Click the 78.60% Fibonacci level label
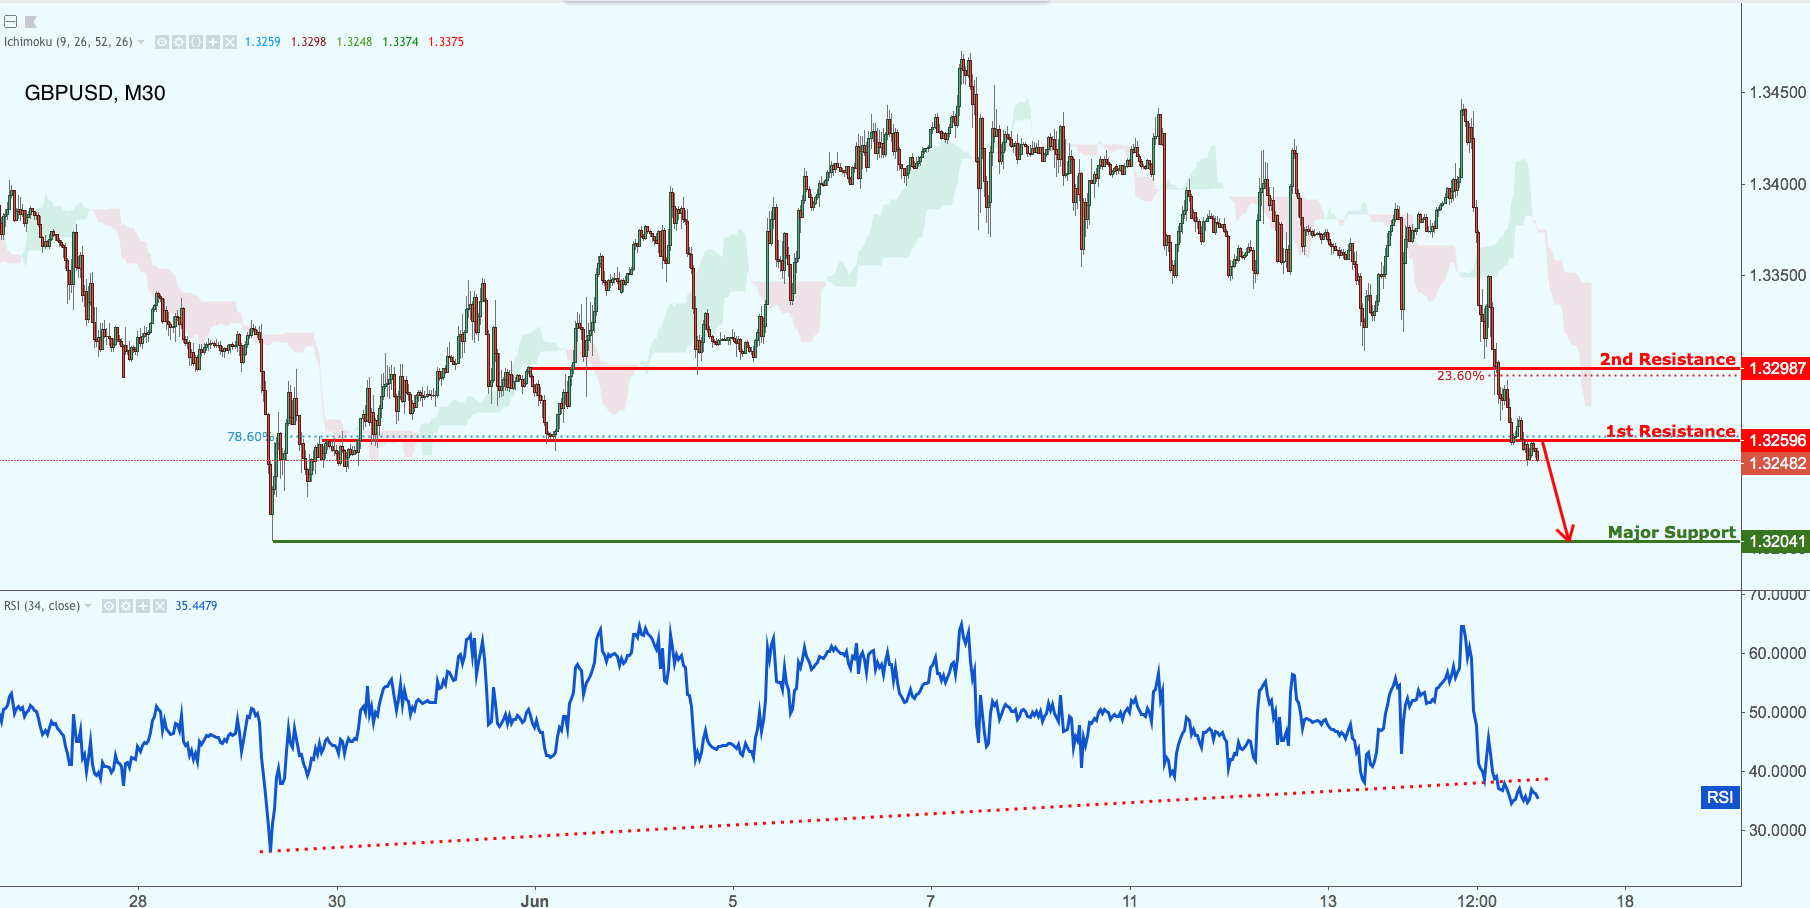The width and height of the screenshot is (1810, 908). click(x=250, y=436)
